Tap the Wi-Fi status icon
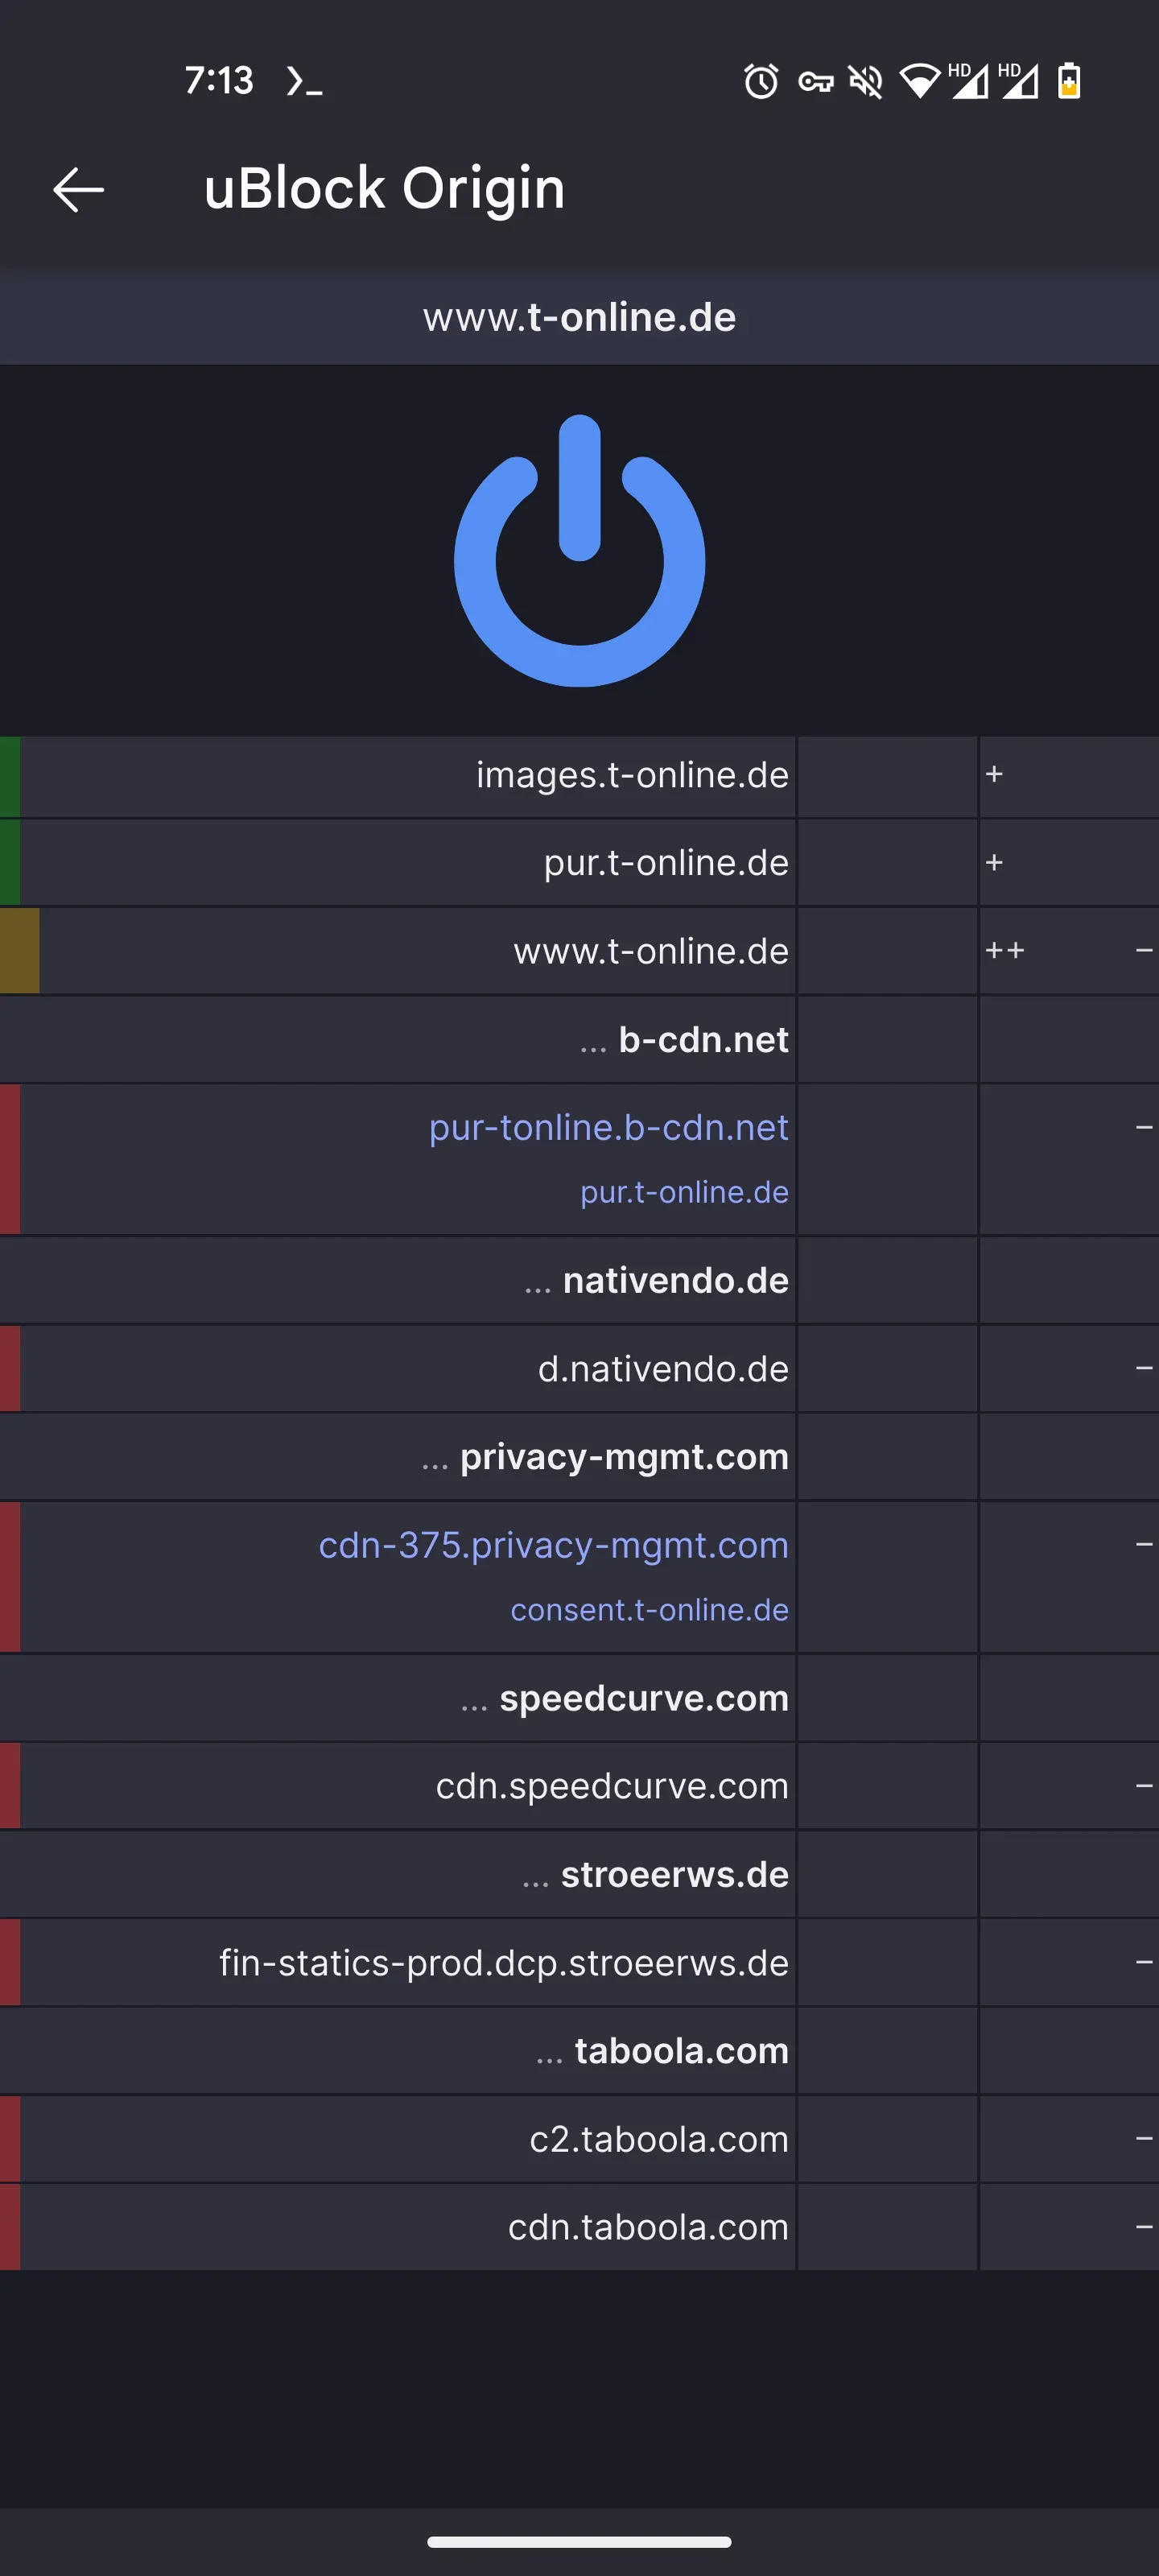The width and height of the screenshot is (1159, 2576). 919,81
